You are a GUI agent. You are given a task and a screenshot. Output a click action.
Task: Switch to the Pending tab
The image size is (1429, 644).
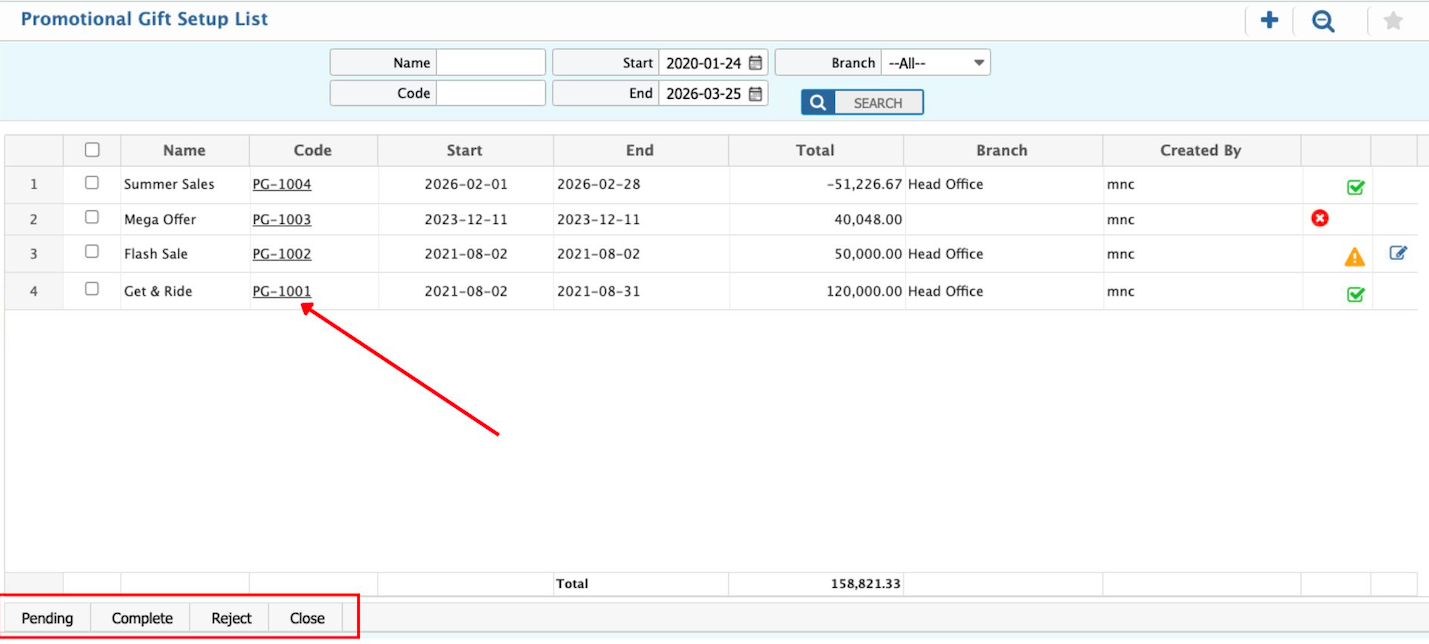pos(47,618)
